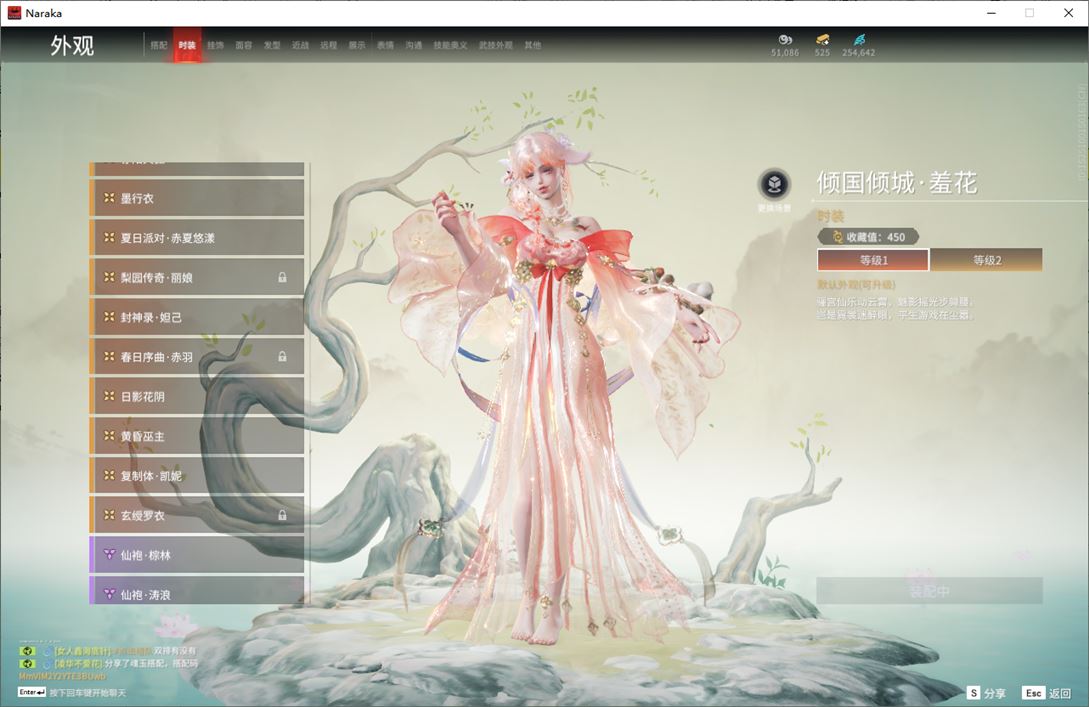Click the chat share code MmVIM2Y2YTE3BUwb

tap(63, 676)
